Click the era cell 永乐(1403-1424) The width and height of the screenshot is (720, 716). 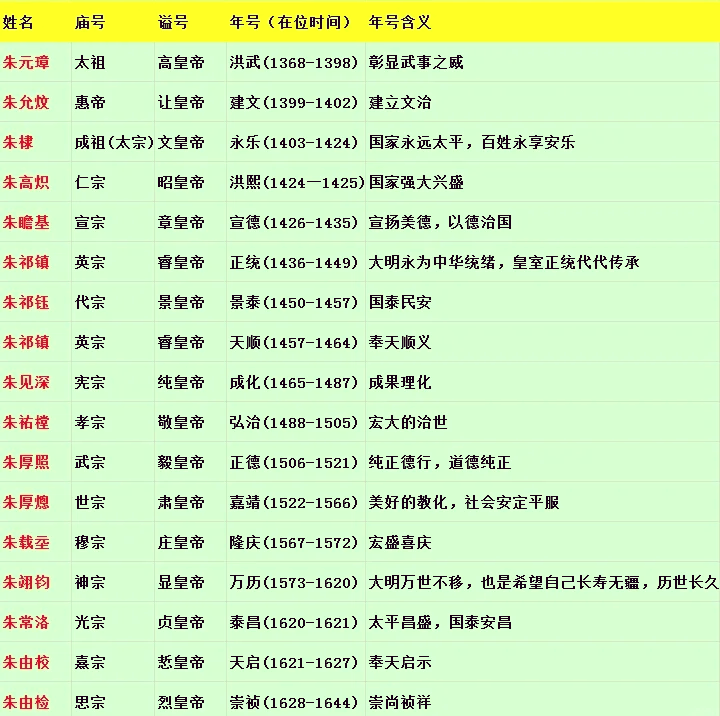tap(293, 142)
